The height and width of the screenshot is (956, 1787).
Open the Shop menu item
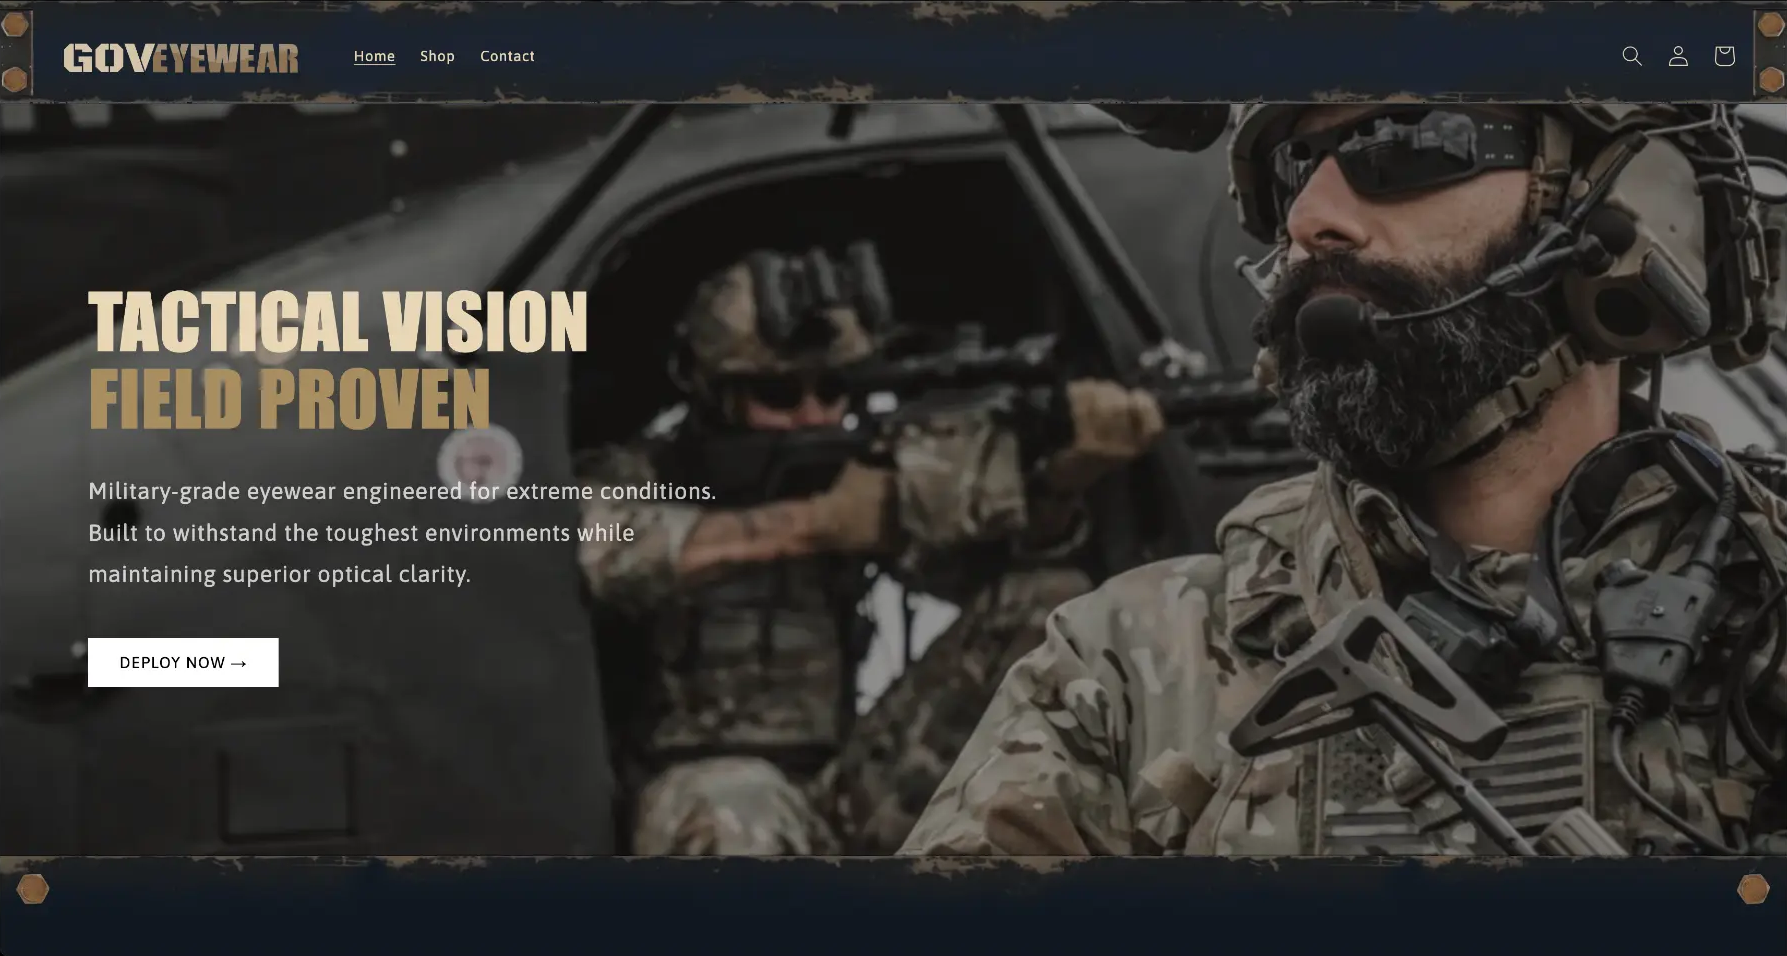[x=437, y=56]
